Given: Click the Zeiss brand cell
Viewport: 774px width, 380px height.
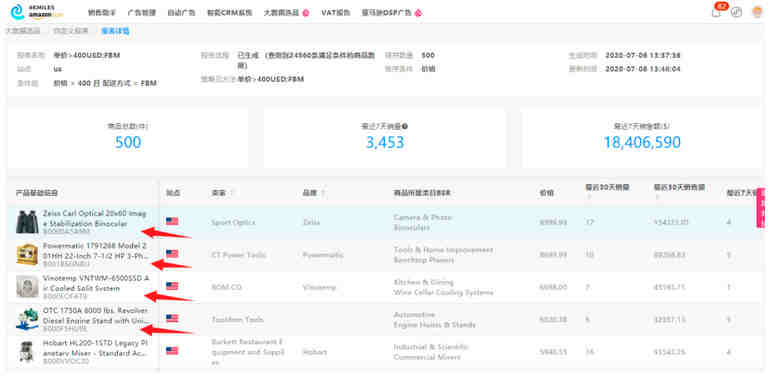Looking at the screenshot, I should pyautogui.click(x=310, y=223).
